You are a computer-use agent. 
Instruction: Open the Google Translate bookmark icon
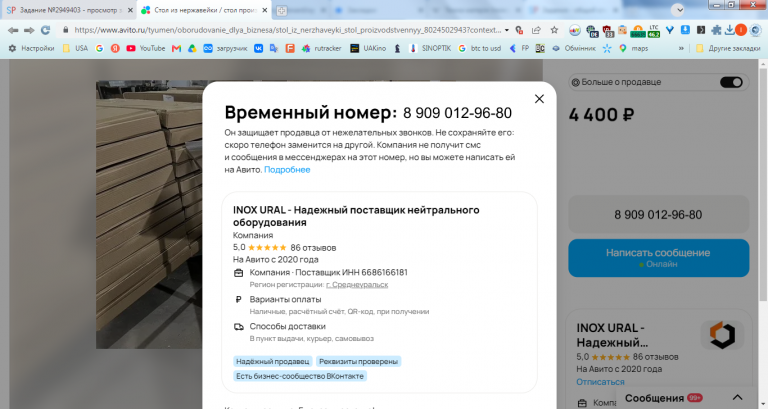274,48
